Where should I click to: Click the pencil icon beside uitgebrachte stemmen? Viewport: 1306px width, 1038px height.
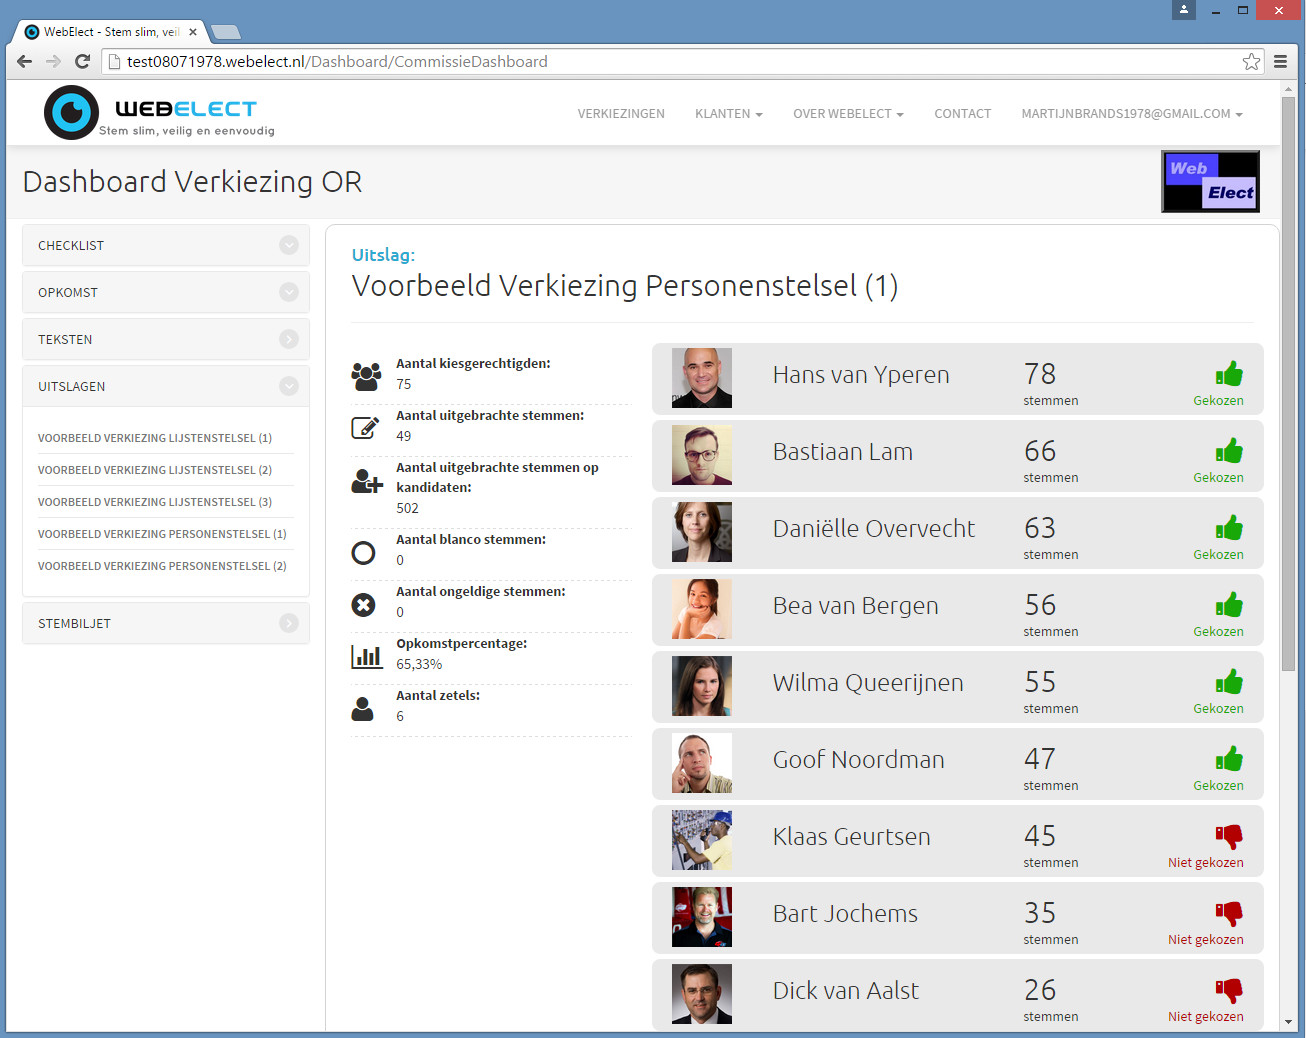[x=366, y=425]
